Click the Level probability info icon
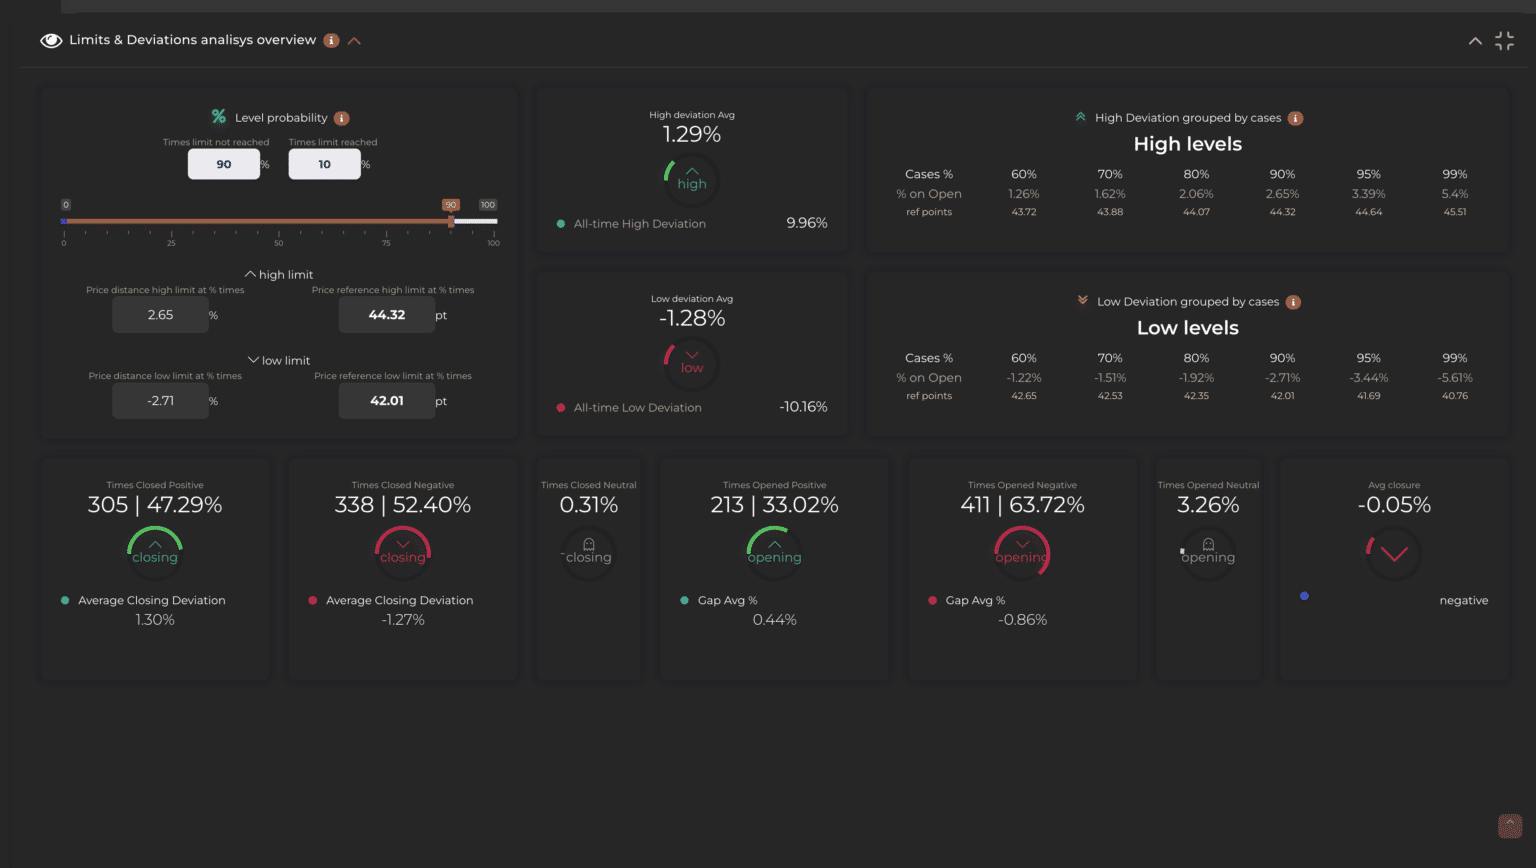This screenshot has width=1536, height=868. coord(341,118)
